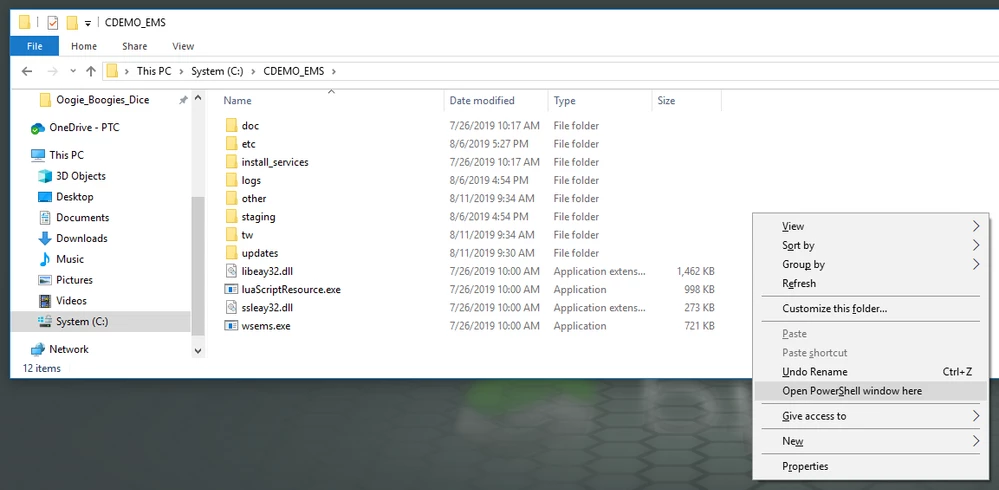Viewport: 999px width, 490px height.
Task: Go back with the Back arrow
Action: click(27, 71)
